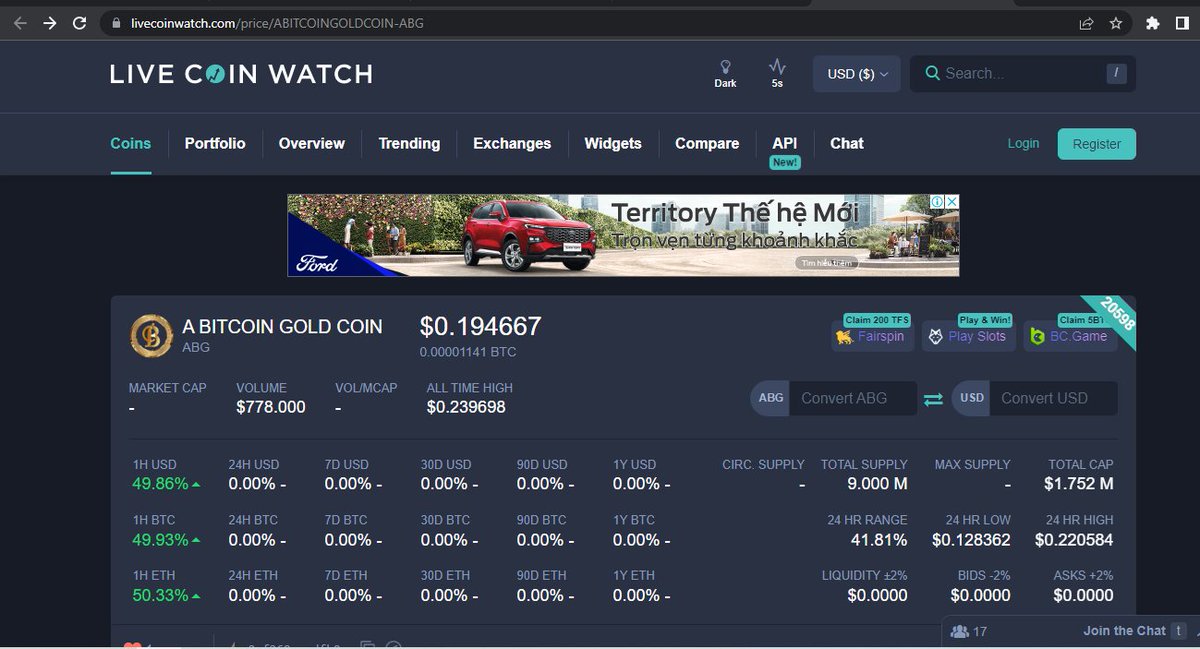Click Join the Chat button

tap(1124, 631)
